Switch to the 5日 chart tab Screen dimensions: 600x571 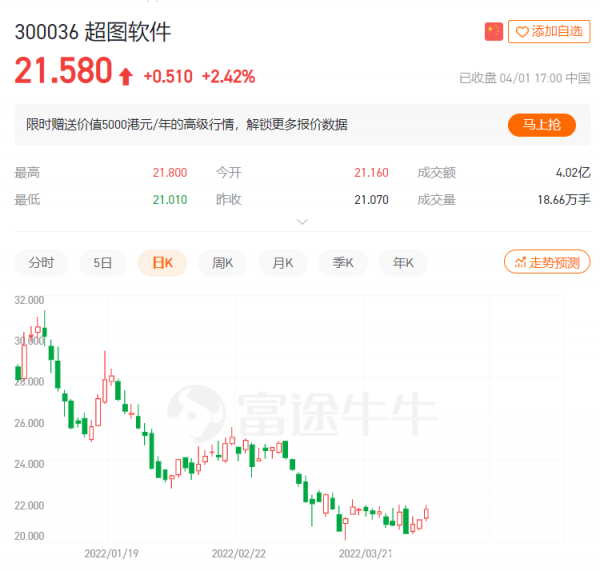[103, 263]
